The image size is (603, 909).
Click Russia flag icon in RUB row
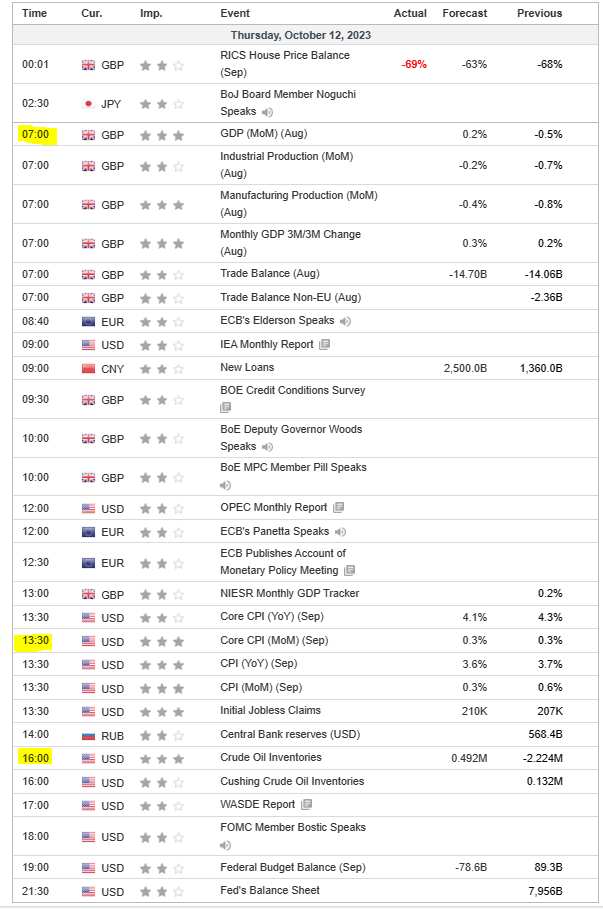(88, 734)
